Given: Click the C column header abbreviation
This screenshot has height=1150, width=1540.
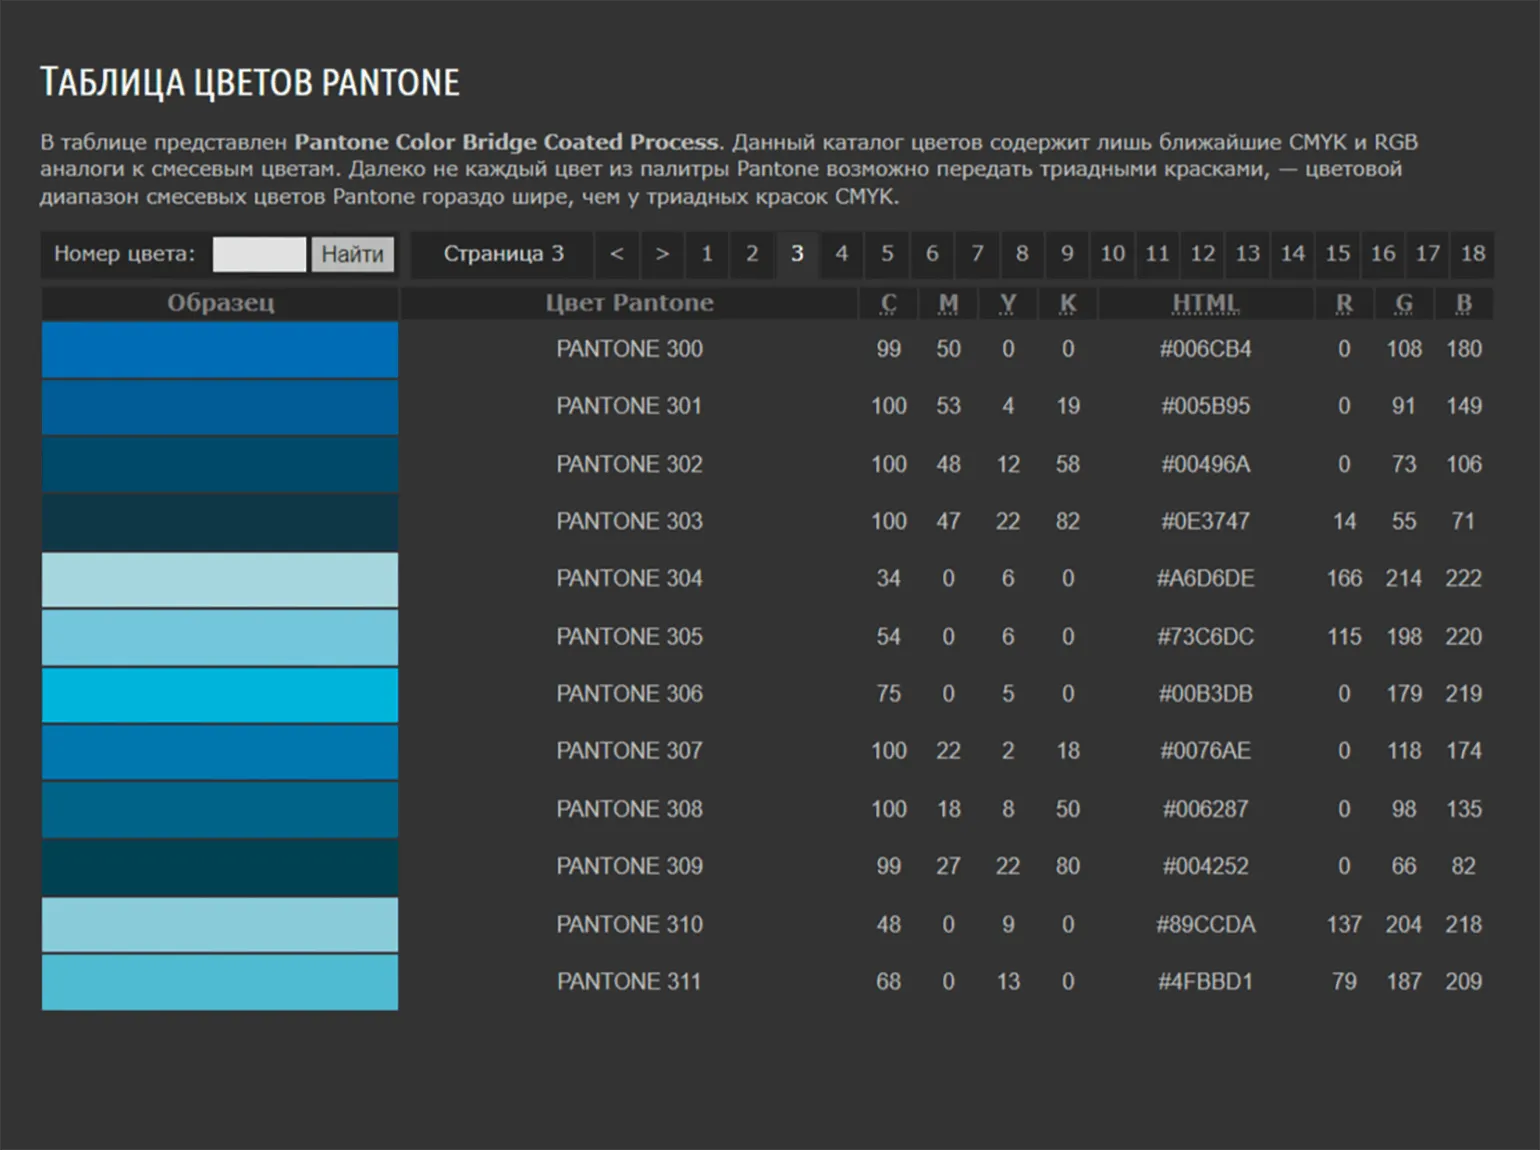Looking at the screenshot, I should [888, 303].
